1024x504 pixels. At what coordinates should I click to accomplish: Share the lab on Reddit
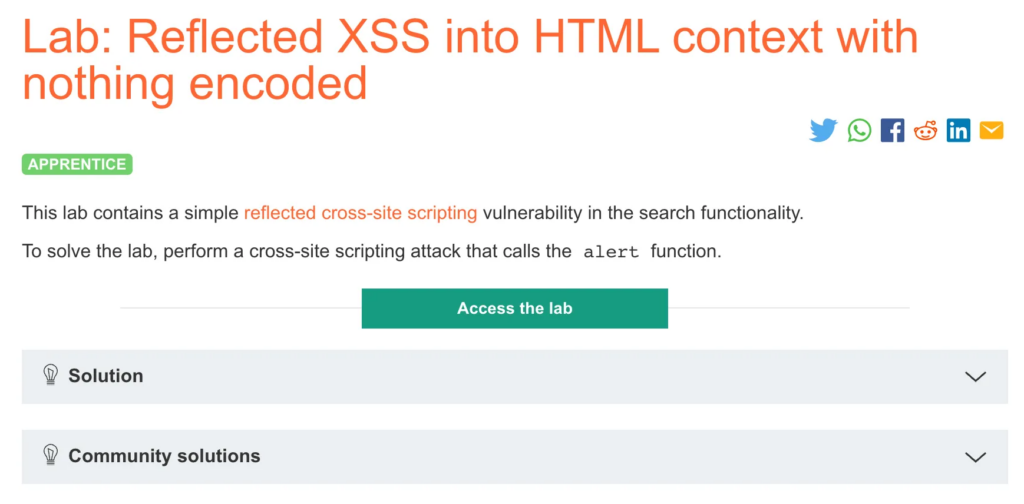coord(925,131)
